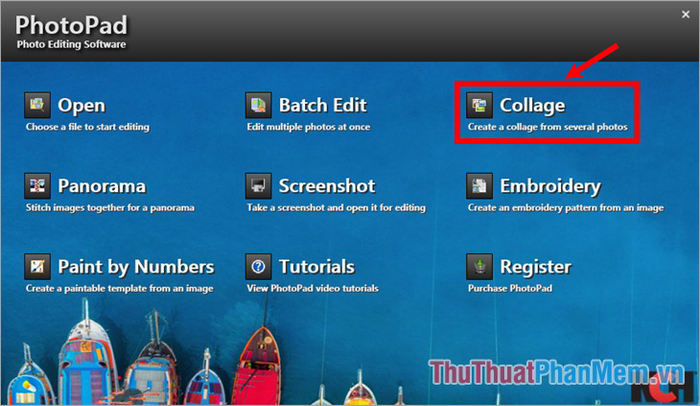
Task: Select the Batch Edit icon
Action: (x=258, y=105)
